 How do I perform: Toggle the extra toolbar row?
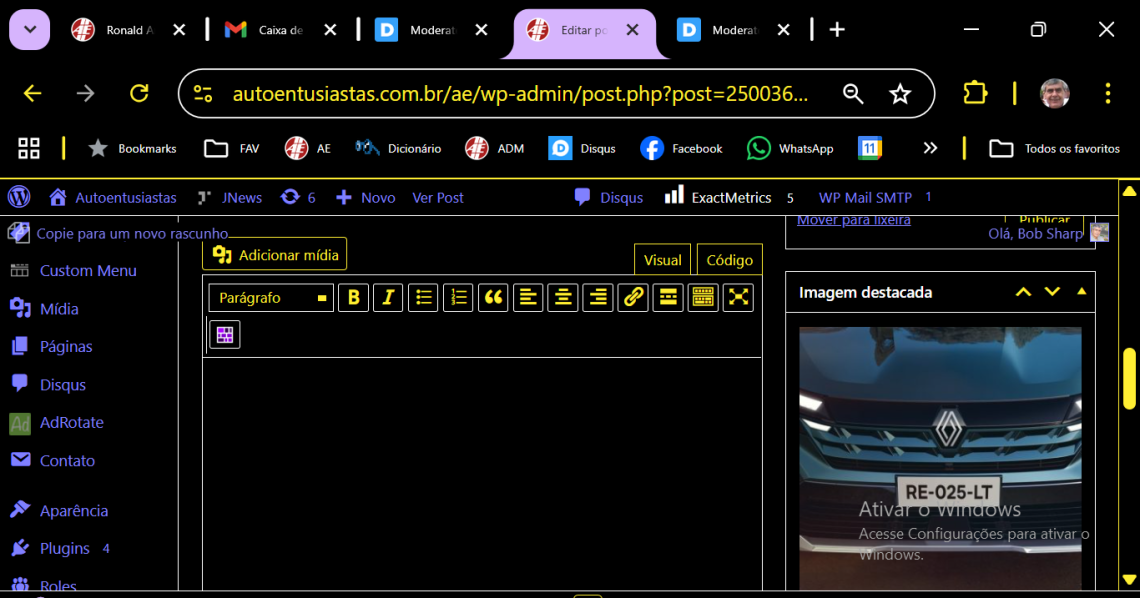[x=703, y=297]
